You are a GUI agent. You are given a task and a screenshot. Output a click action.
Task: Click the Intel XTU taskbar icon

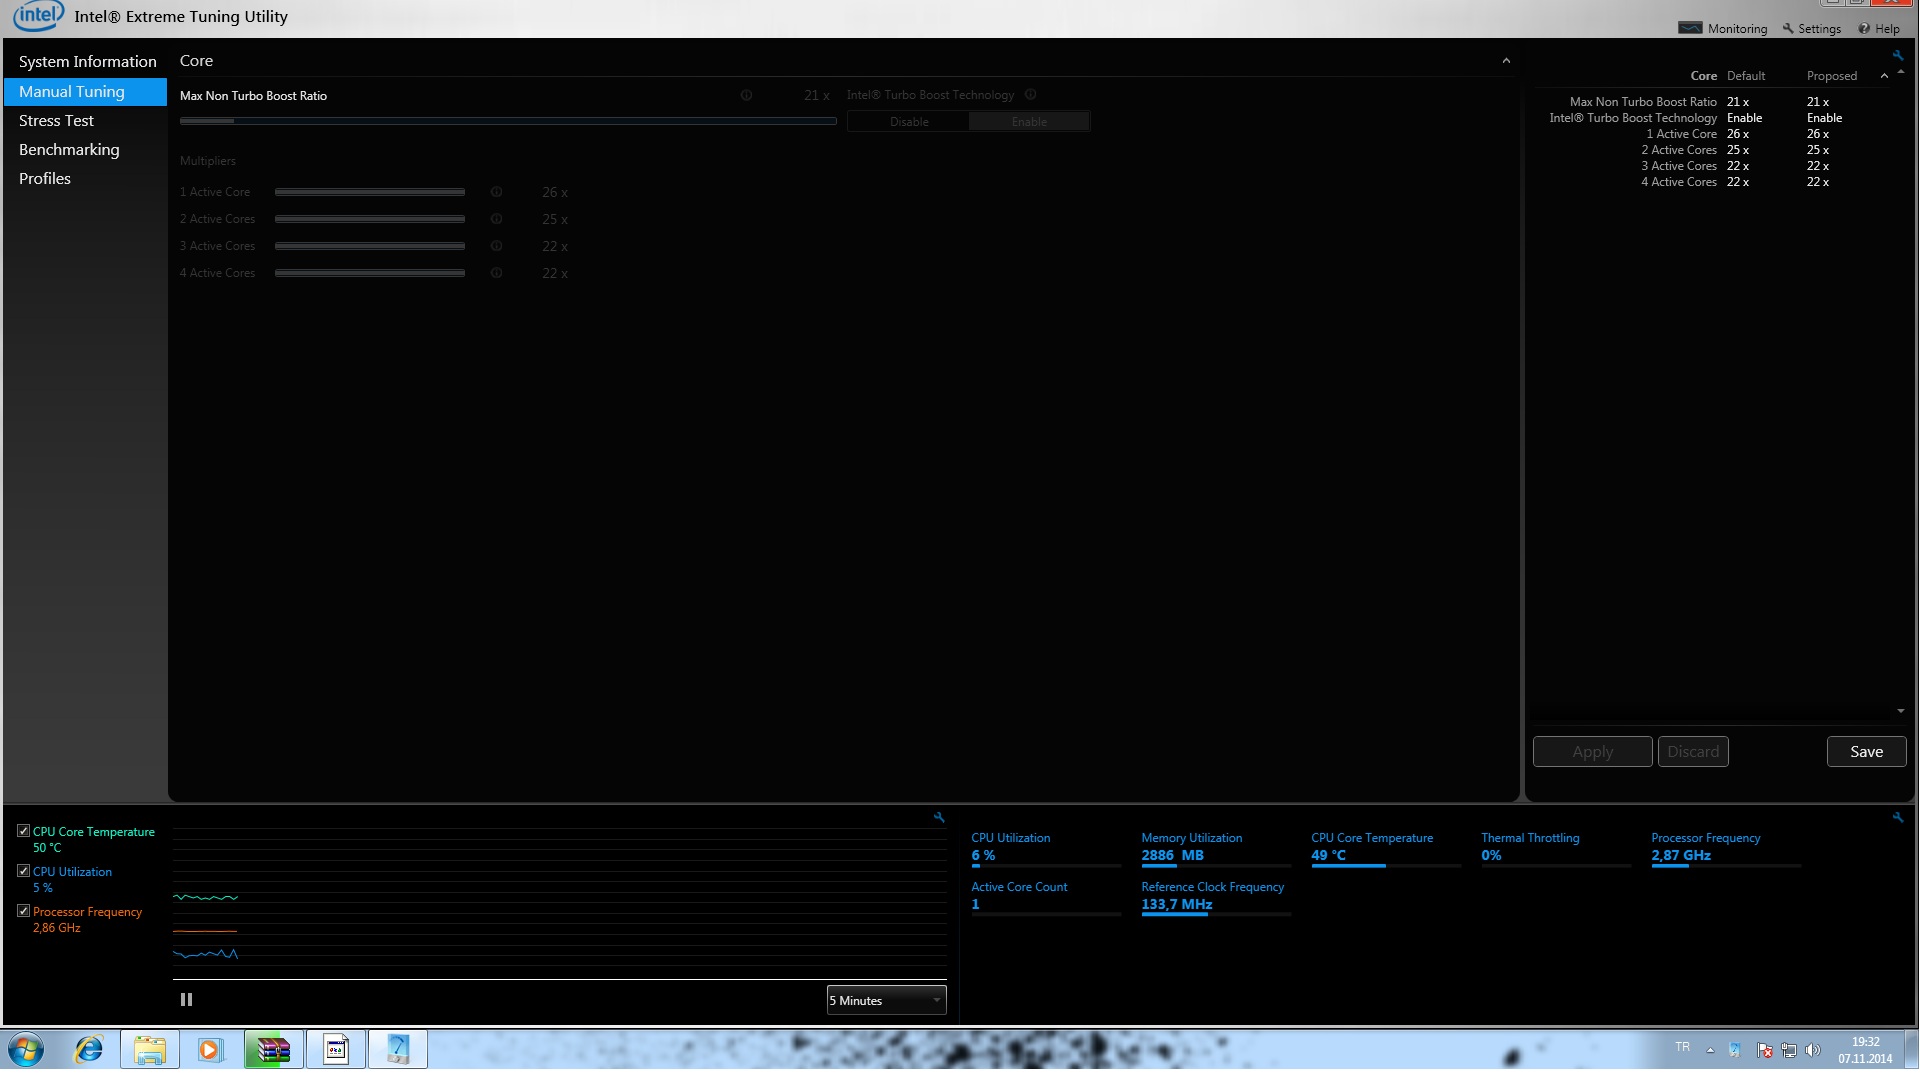tap(398, 1050)
